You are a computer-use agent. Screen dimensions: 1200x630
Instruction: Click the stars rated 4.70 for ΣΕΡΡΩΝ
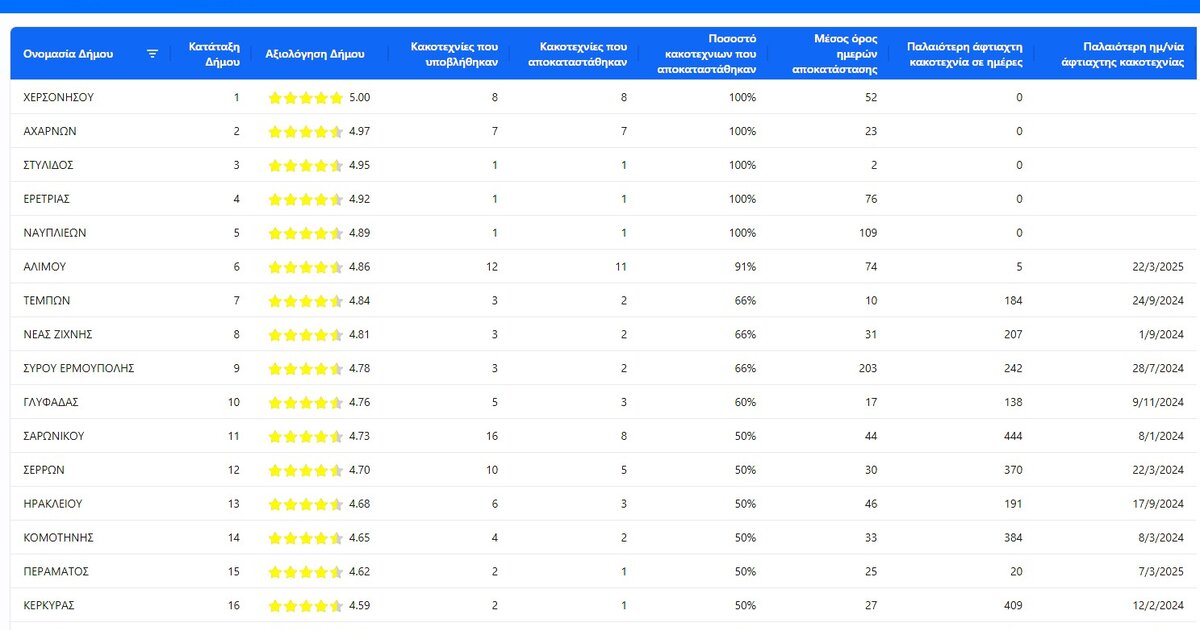(x=305, y=470)
